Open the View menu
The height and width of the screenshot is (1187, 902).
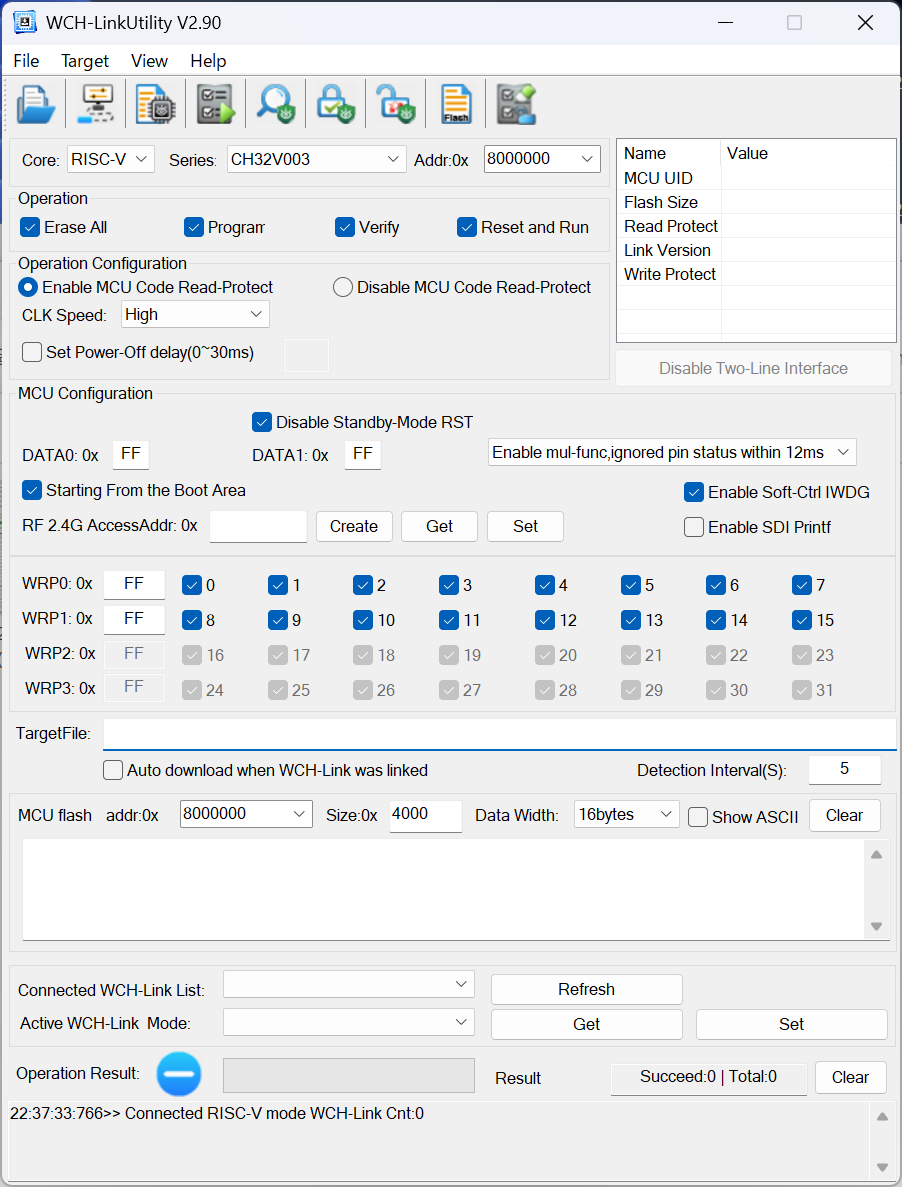tap(149, 61)
